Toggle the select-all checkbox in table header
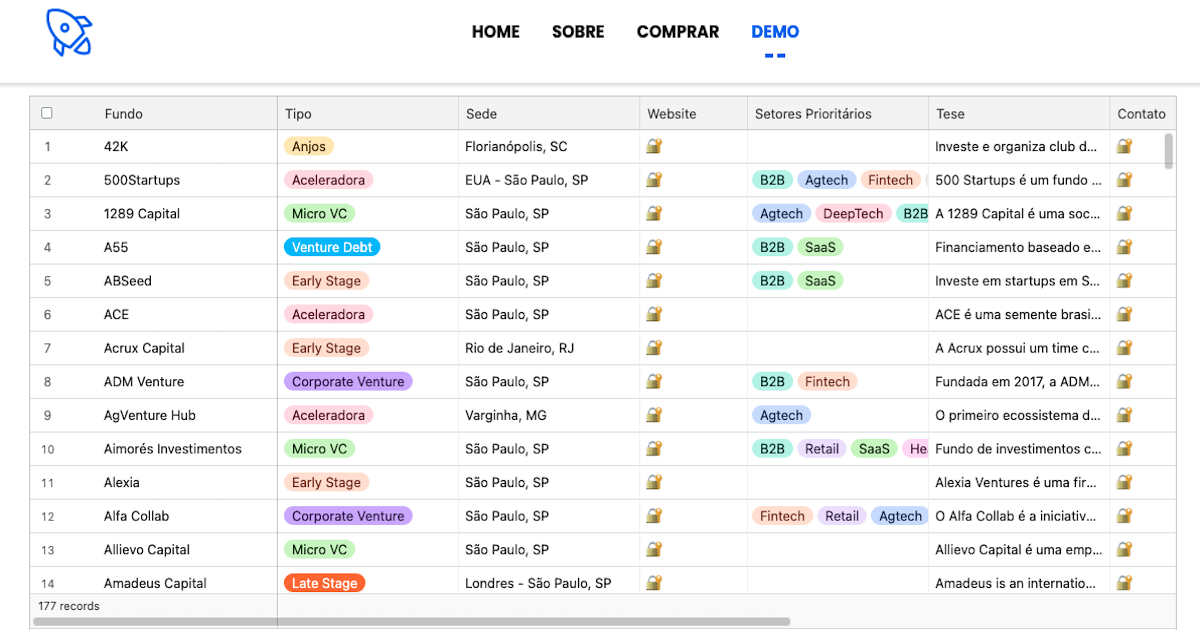Screen dimensions: 1200x630 point(47,113)
